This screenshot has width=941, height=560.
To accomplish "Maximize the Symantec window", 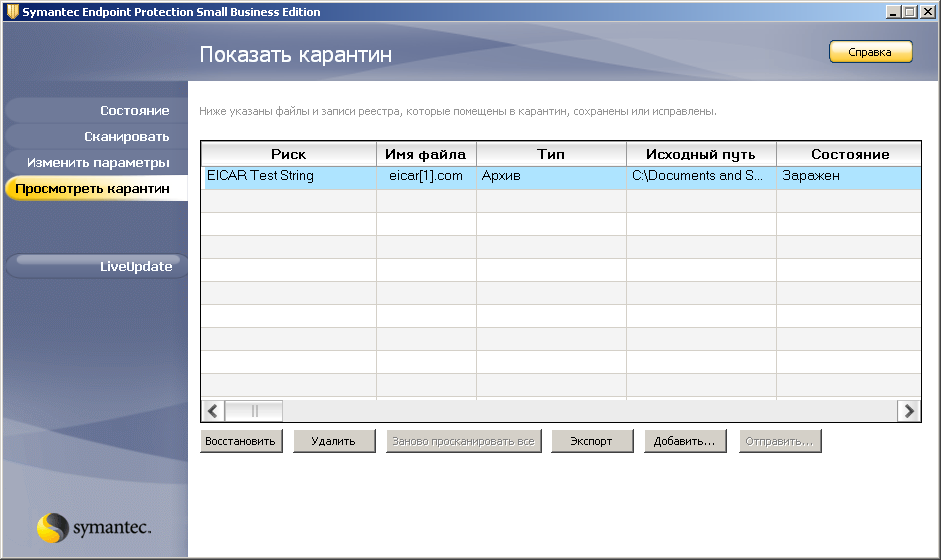I will (909, 11).
